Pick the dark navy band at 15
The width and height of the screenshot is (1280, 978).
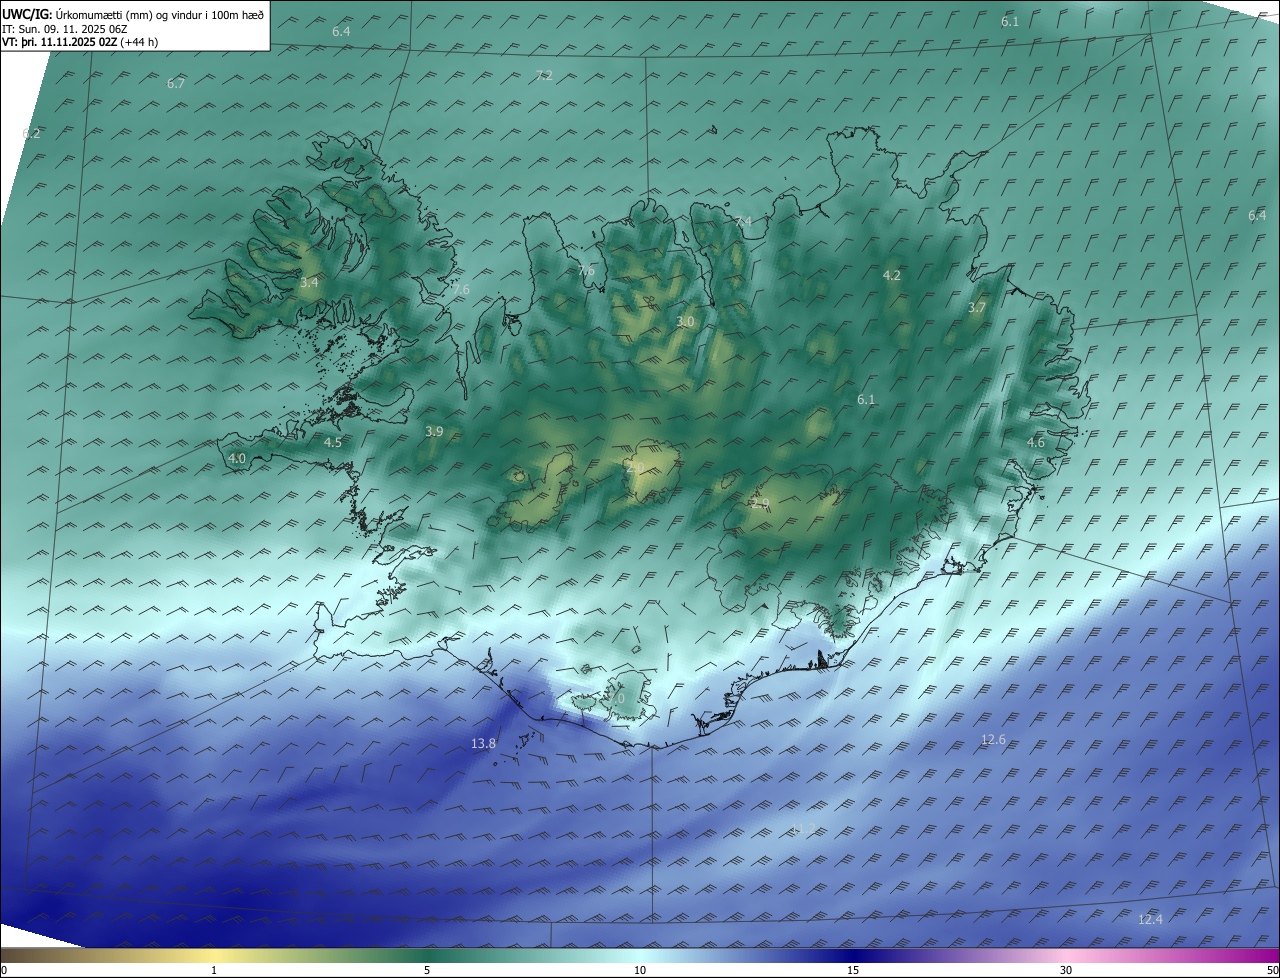pyautogui.click(x=853, y=955)
